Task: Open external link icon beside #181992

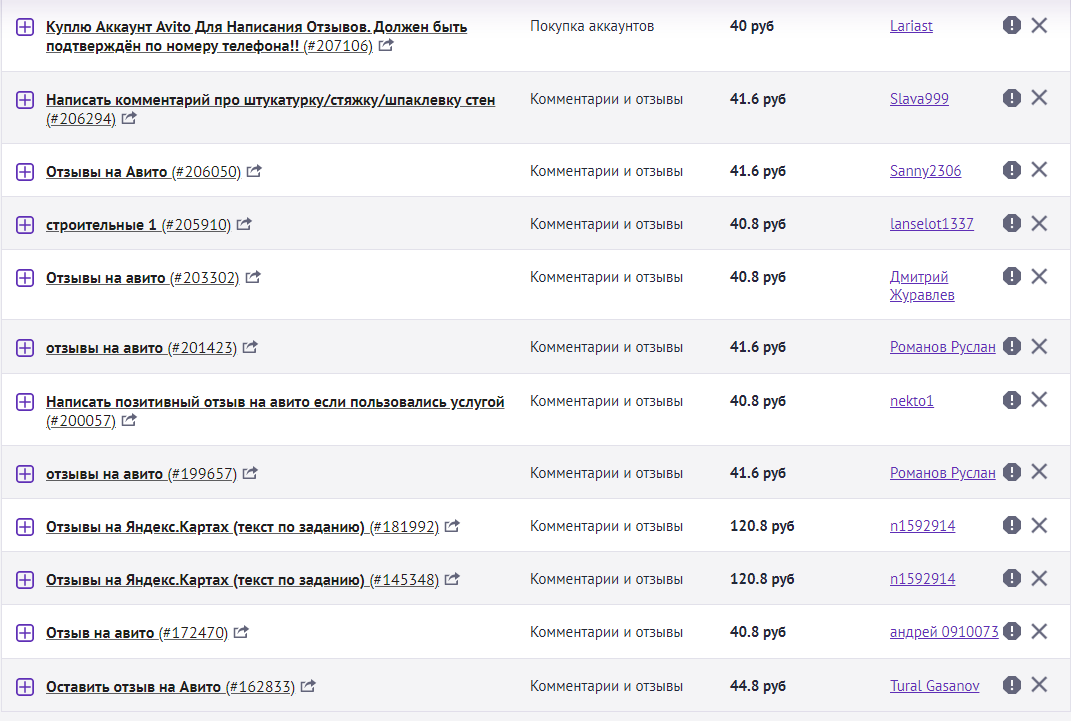Action: coord(452,526)
